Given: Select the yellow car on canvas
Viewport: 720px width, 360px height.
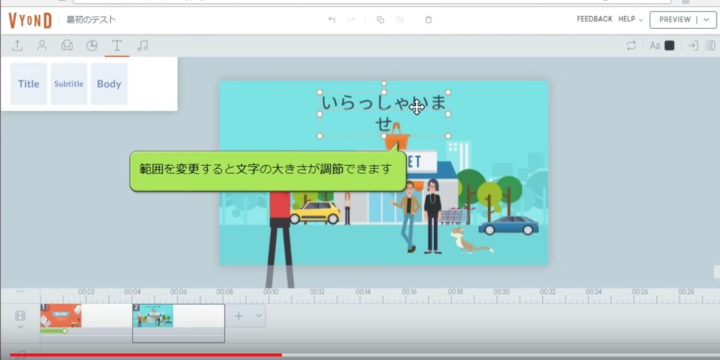Looking at the screenshot, I should 315,213.
